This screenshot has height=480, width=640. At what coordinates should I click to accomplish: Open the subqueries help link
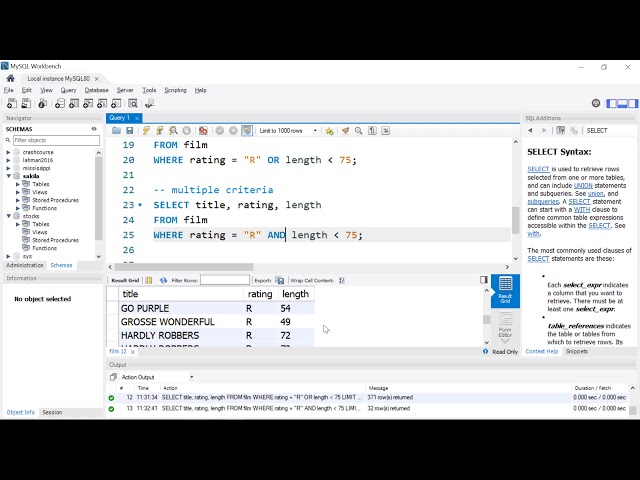pyautogui.click(x=543, y=202)
